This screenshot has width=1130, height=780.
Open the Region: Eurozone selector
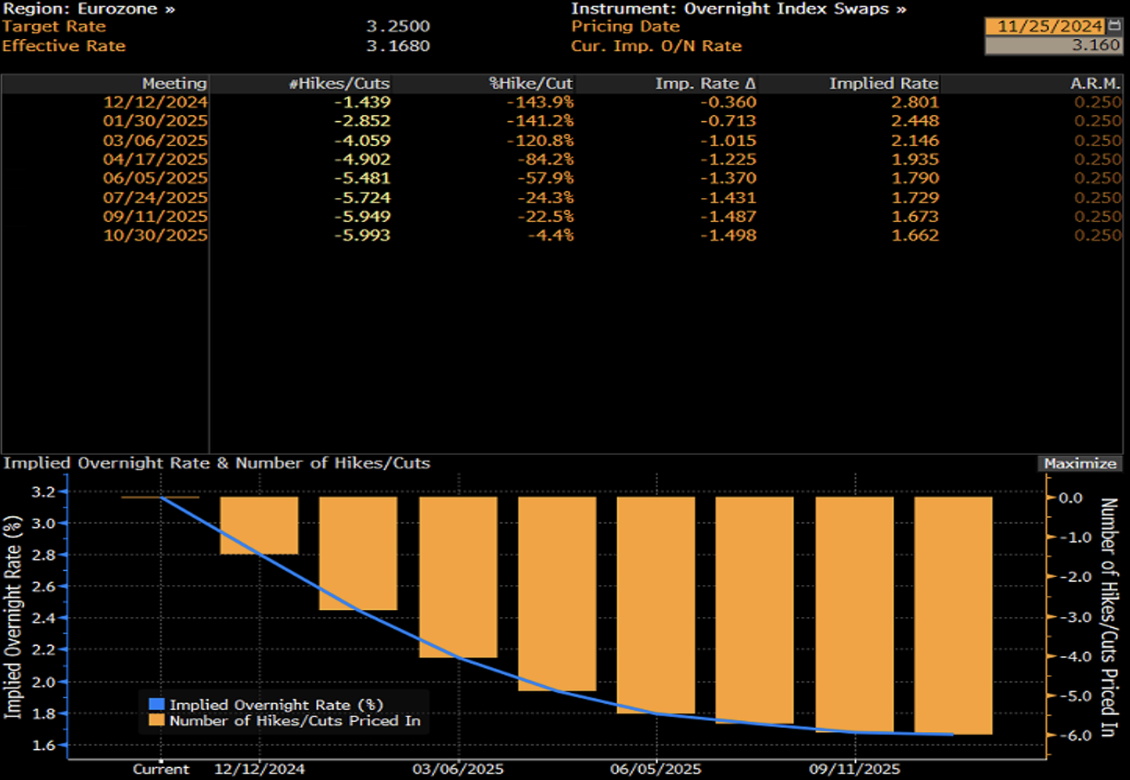click(x=89, y=9)
